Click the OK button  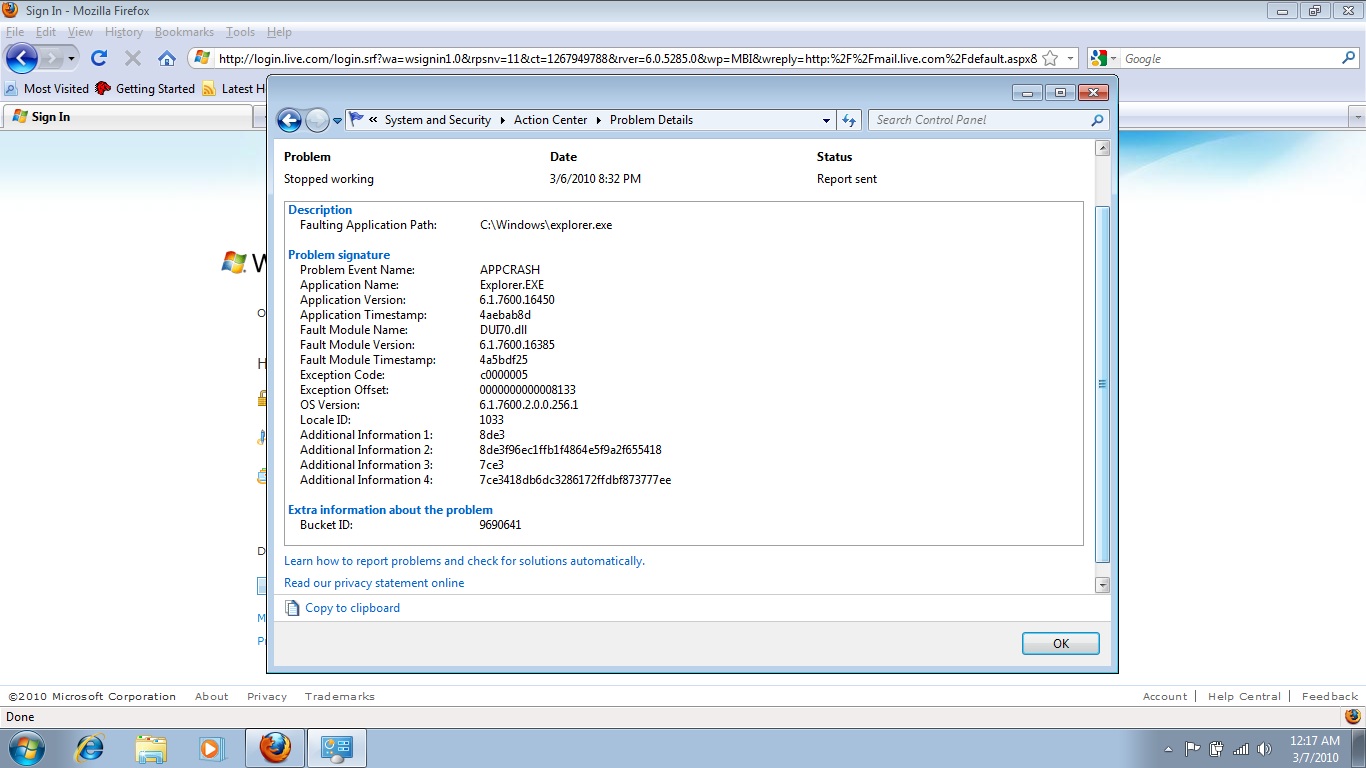(x=1061, y=644)
